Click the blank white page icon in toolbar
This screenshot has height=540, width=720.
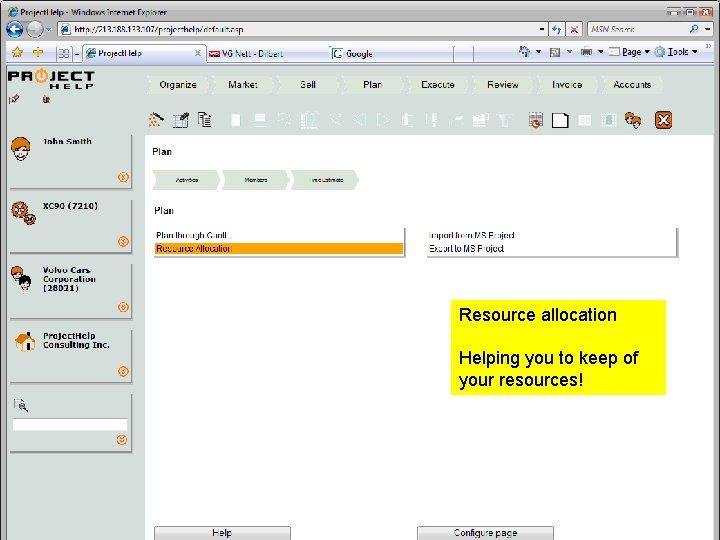coord(560,120)
